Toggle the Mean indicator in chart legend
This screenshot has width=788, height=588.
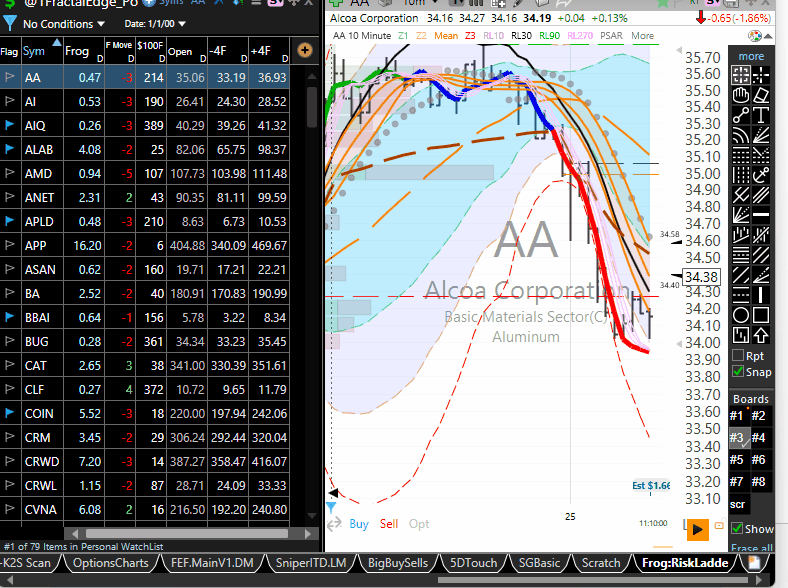point(446,36)
